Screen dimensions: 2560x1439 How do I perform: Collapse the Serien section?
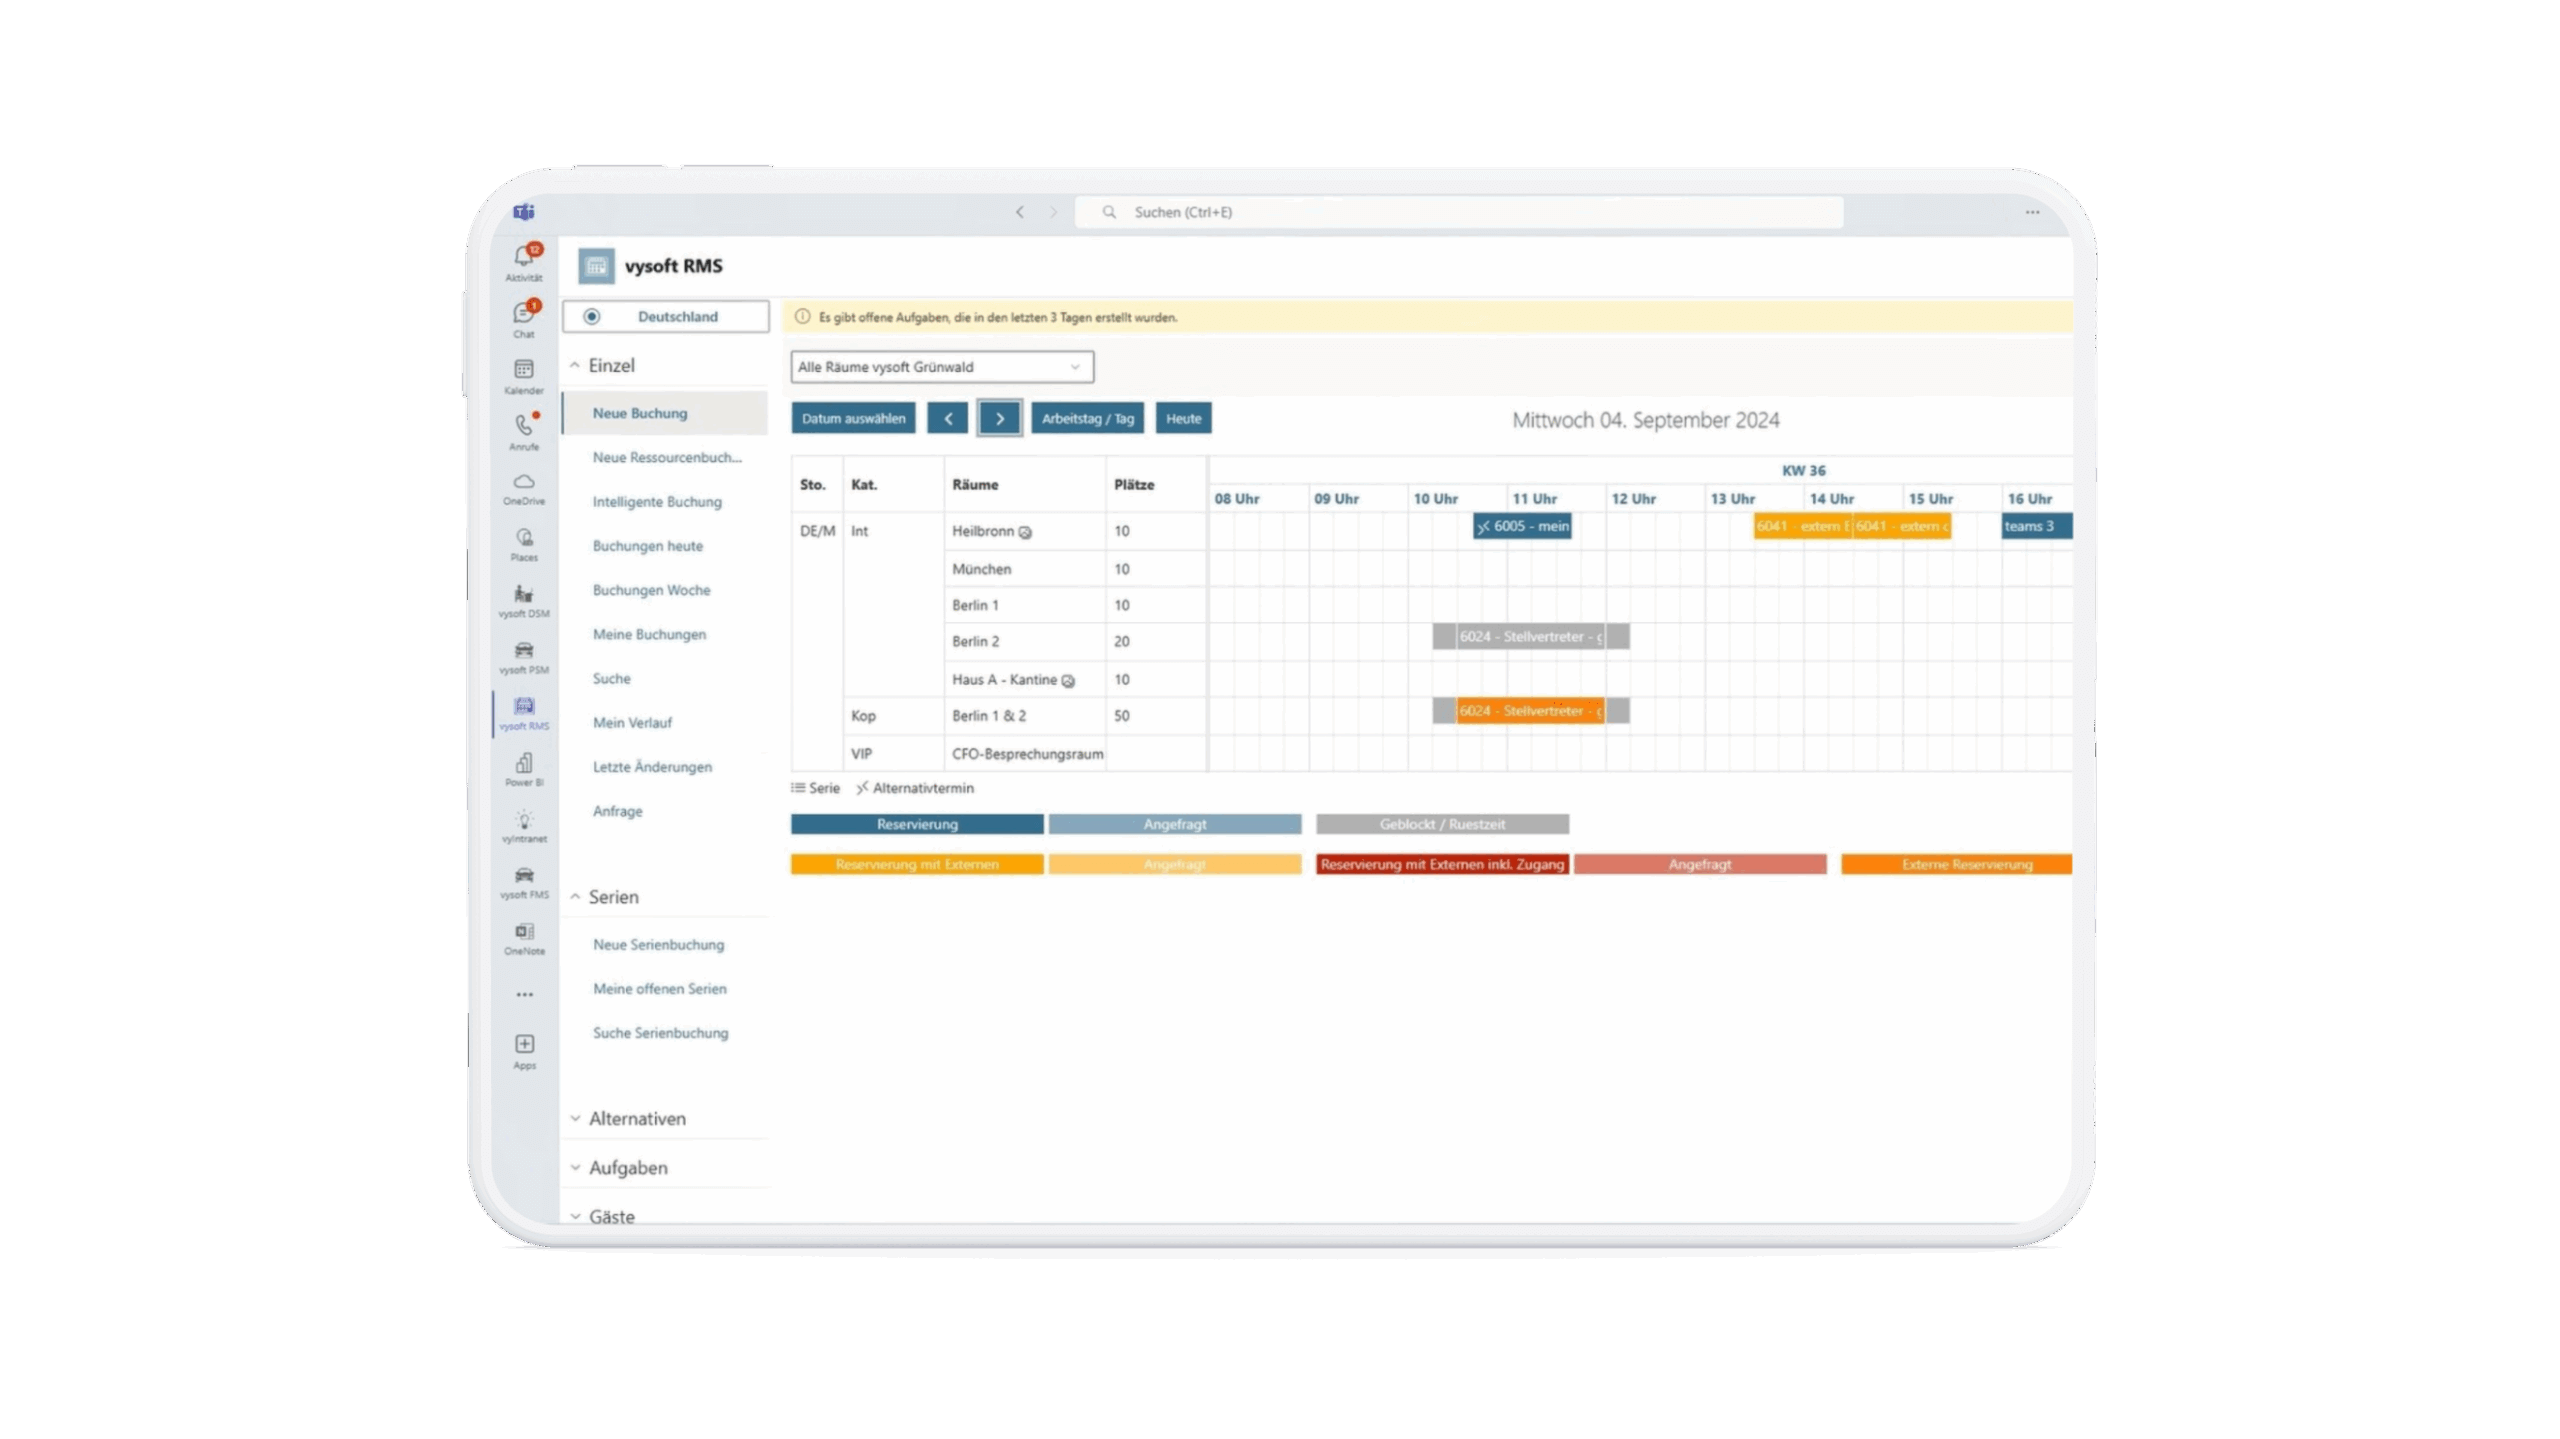click(575, 897)
